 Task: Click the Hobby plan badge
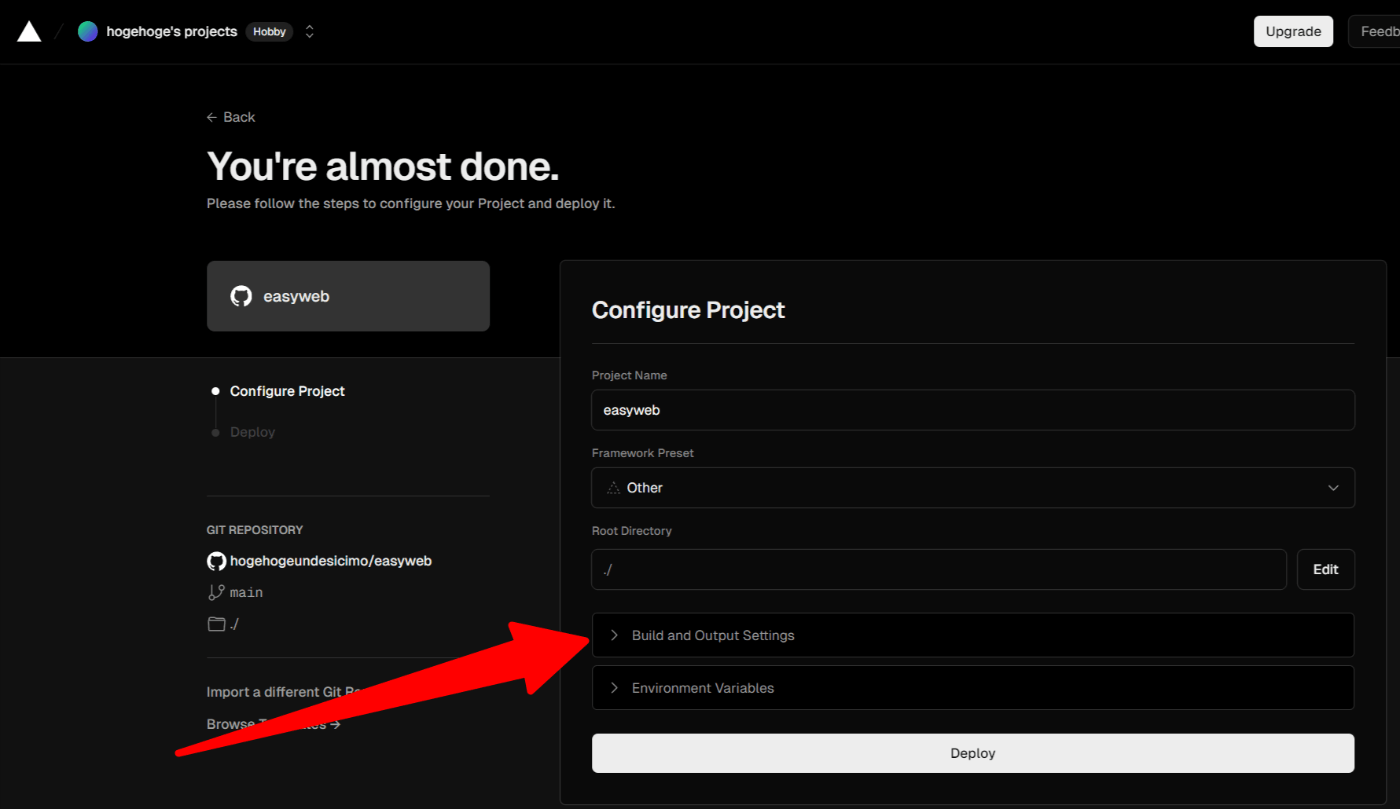[269, 32]
